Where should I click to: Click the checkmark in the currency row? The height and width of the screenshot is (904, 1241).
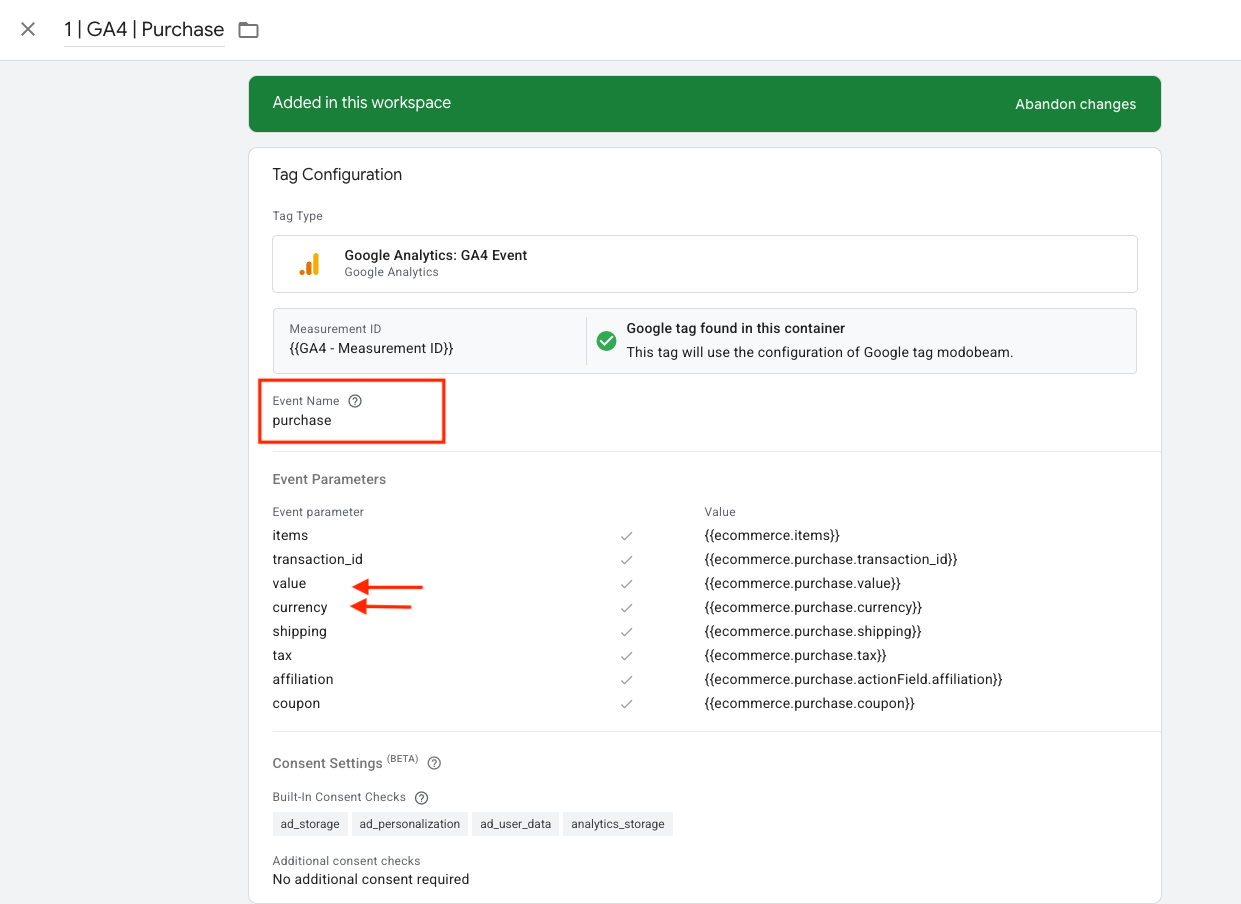[627, 608]
